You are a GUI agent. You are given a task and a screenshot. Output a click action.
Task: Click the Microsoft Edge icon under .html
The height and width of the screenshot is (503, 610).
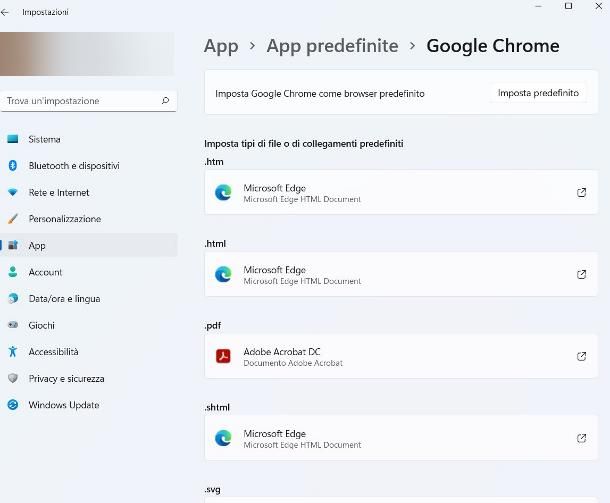(223, 274)
